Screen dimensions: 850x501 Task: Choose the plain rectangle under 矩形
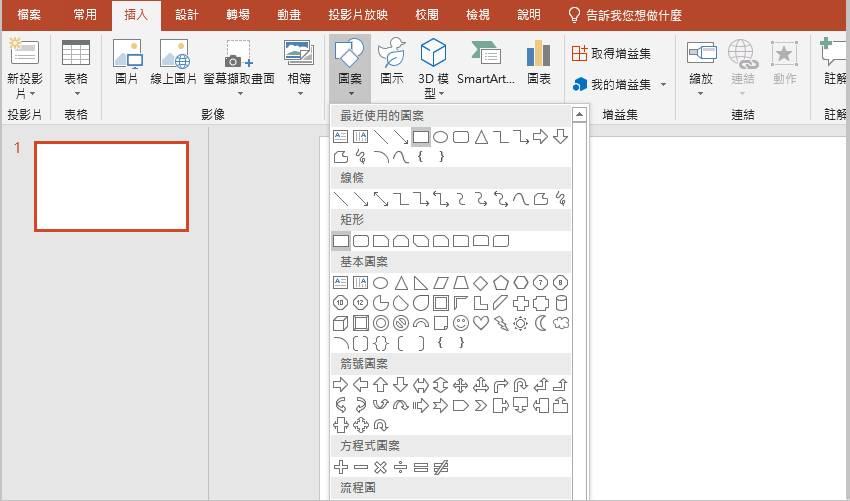tap(340, 241)
